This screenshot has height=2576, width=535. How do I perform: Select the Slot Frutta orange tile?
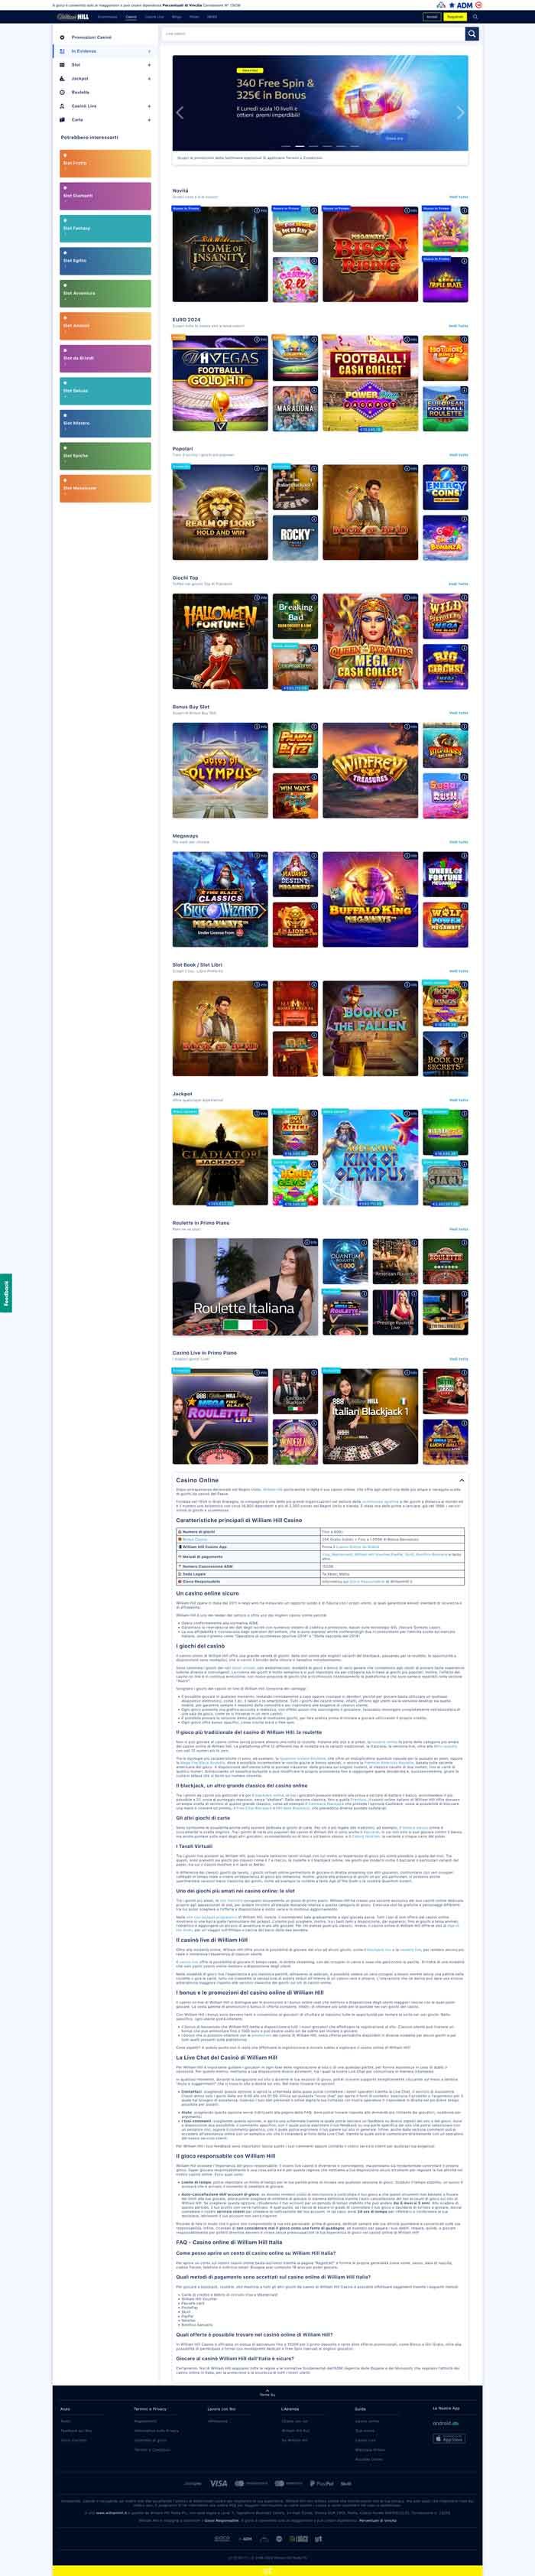click(x=105, y=163)
